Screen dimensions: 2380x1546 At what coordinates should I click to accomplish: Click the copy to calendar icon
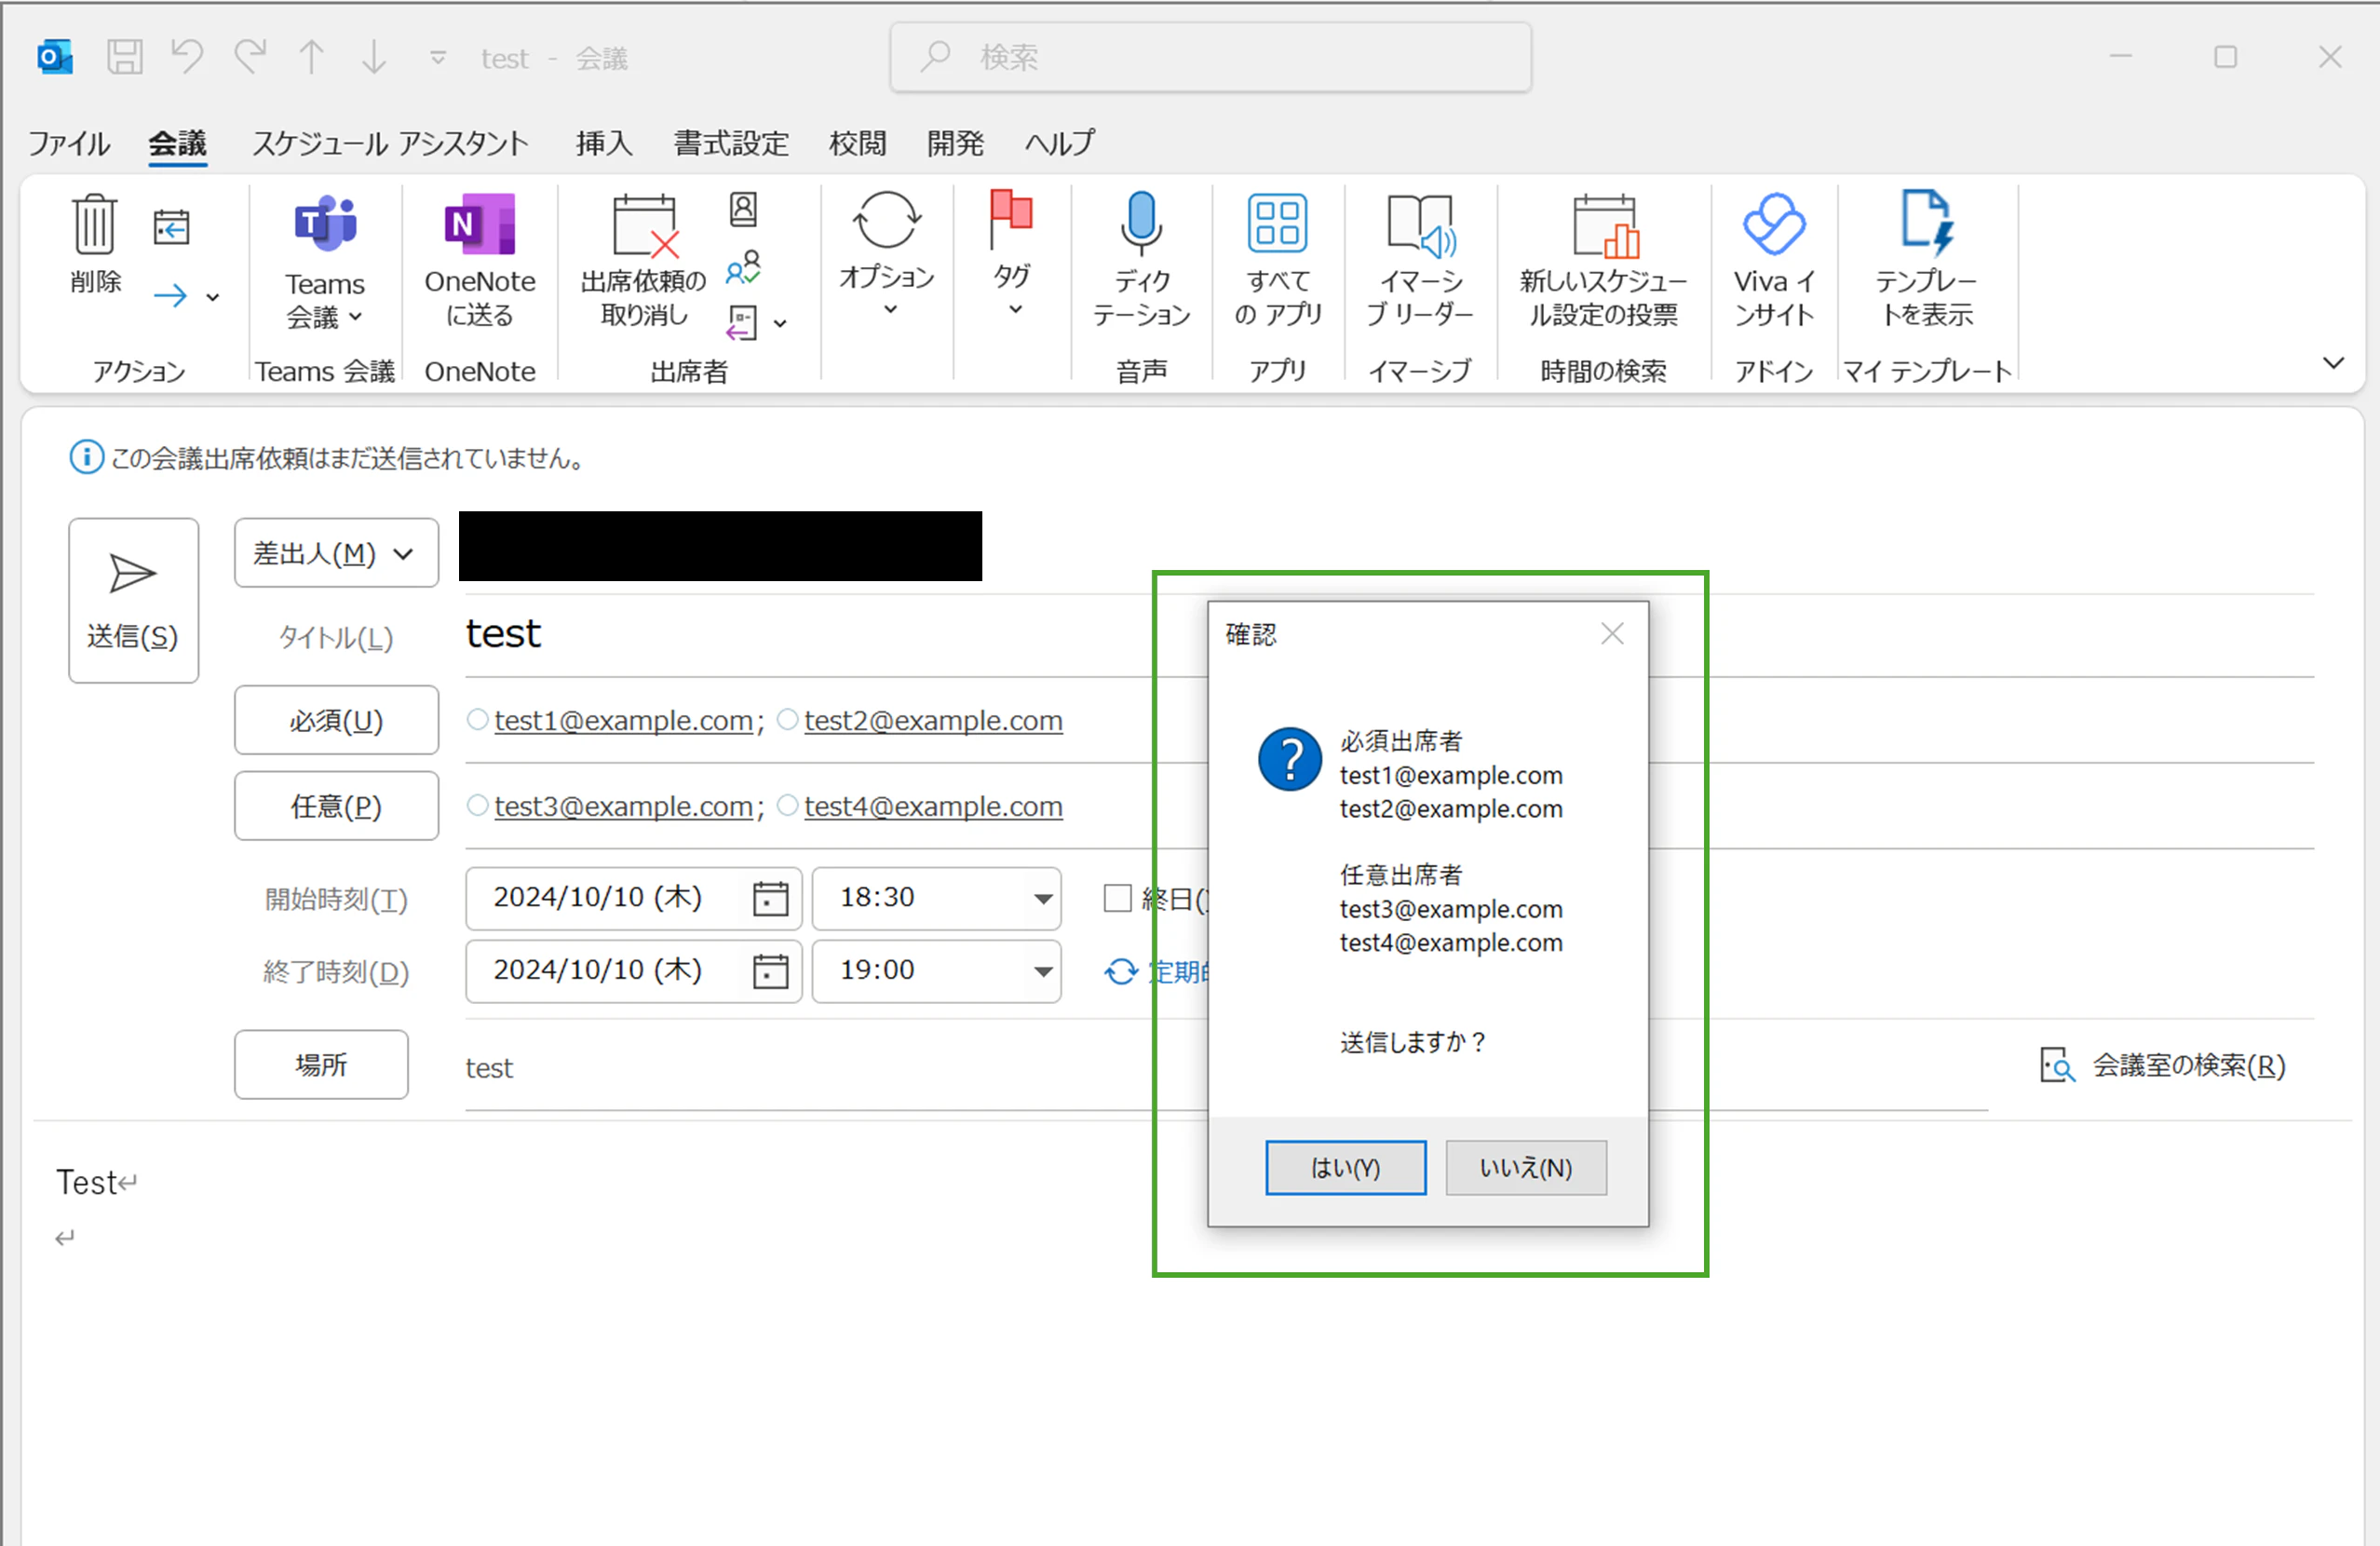[171, 227]
